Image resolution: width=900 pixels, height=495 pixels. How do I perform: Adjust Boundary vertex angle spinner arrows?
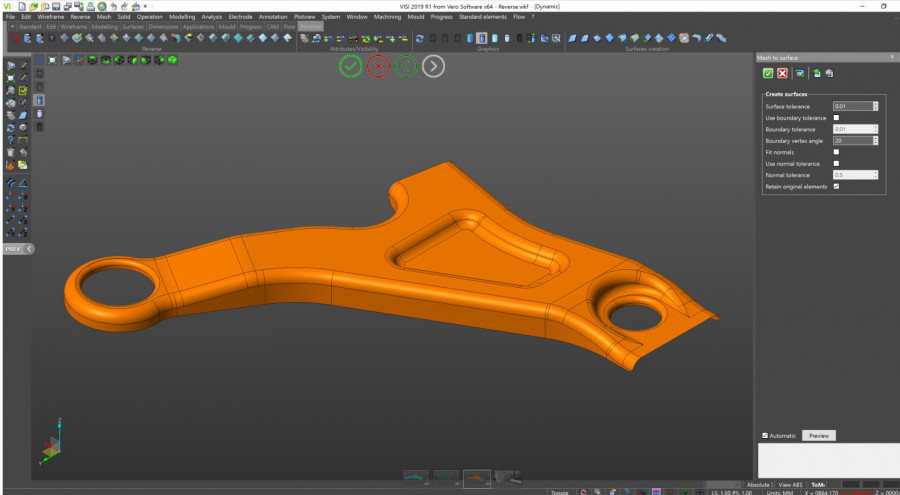[875, 141]
